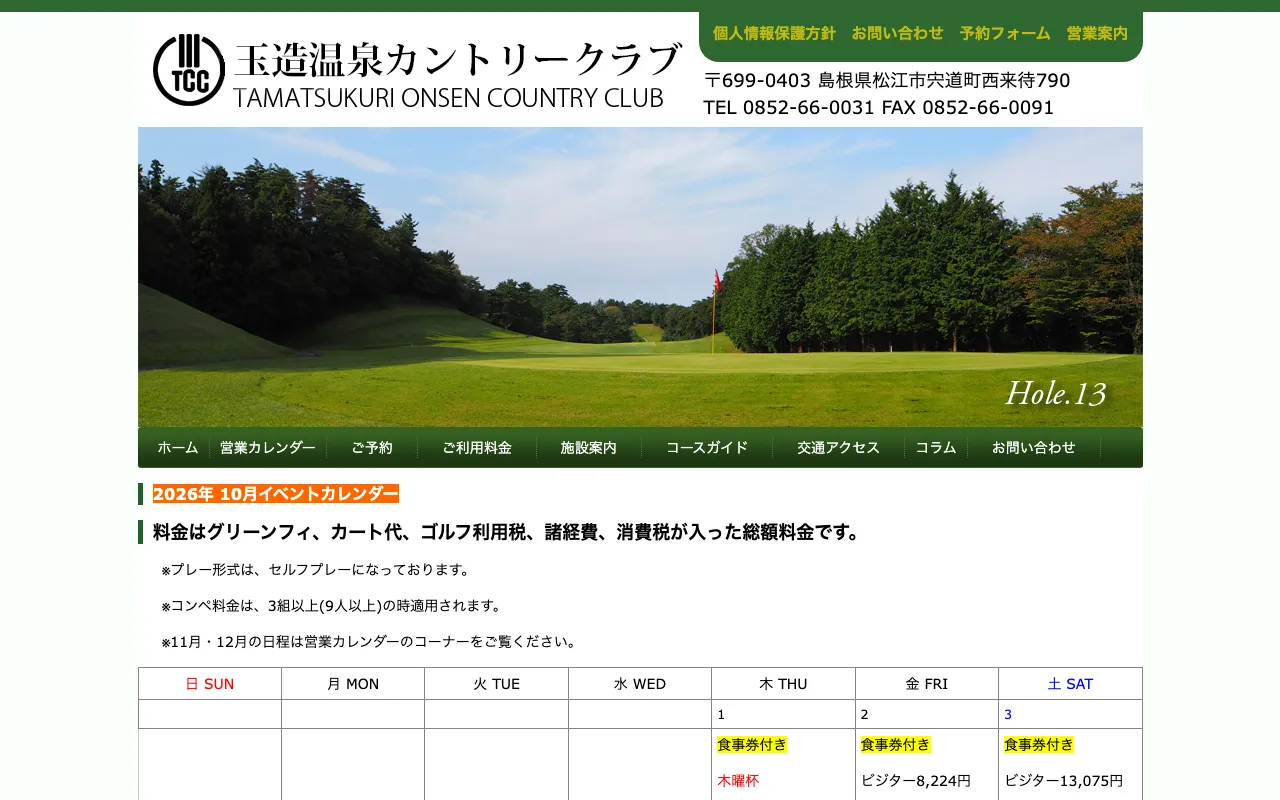Click date 1 in Thursday column

tap(721, 714)
